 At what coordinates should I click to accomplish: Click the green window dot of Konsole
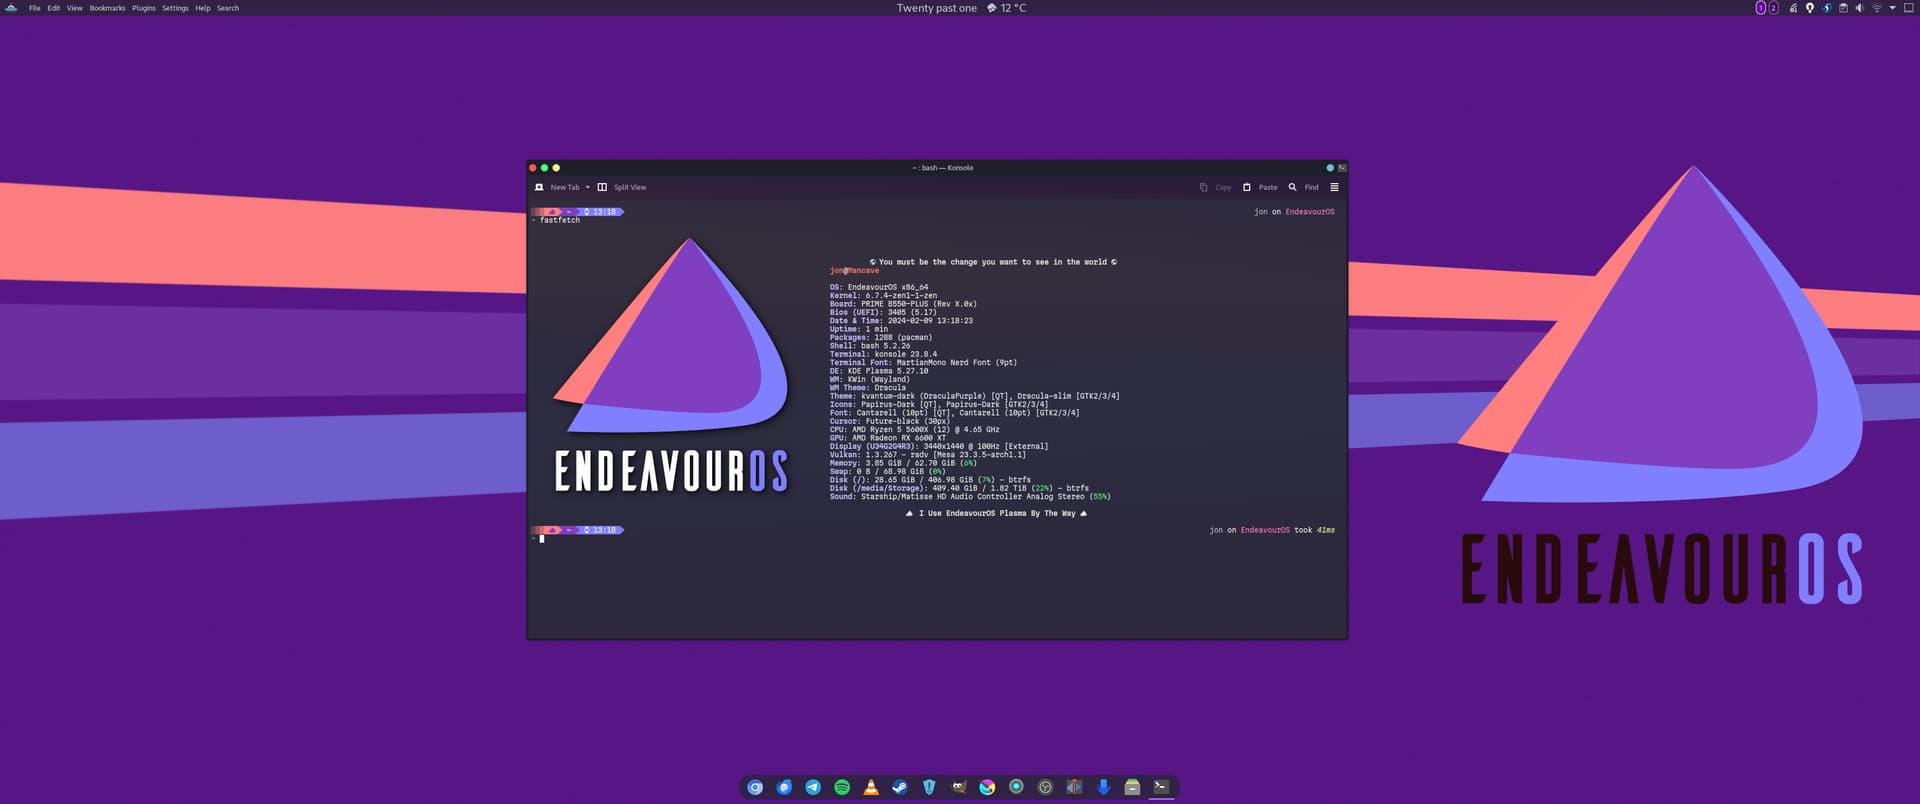tap(544, 168)
